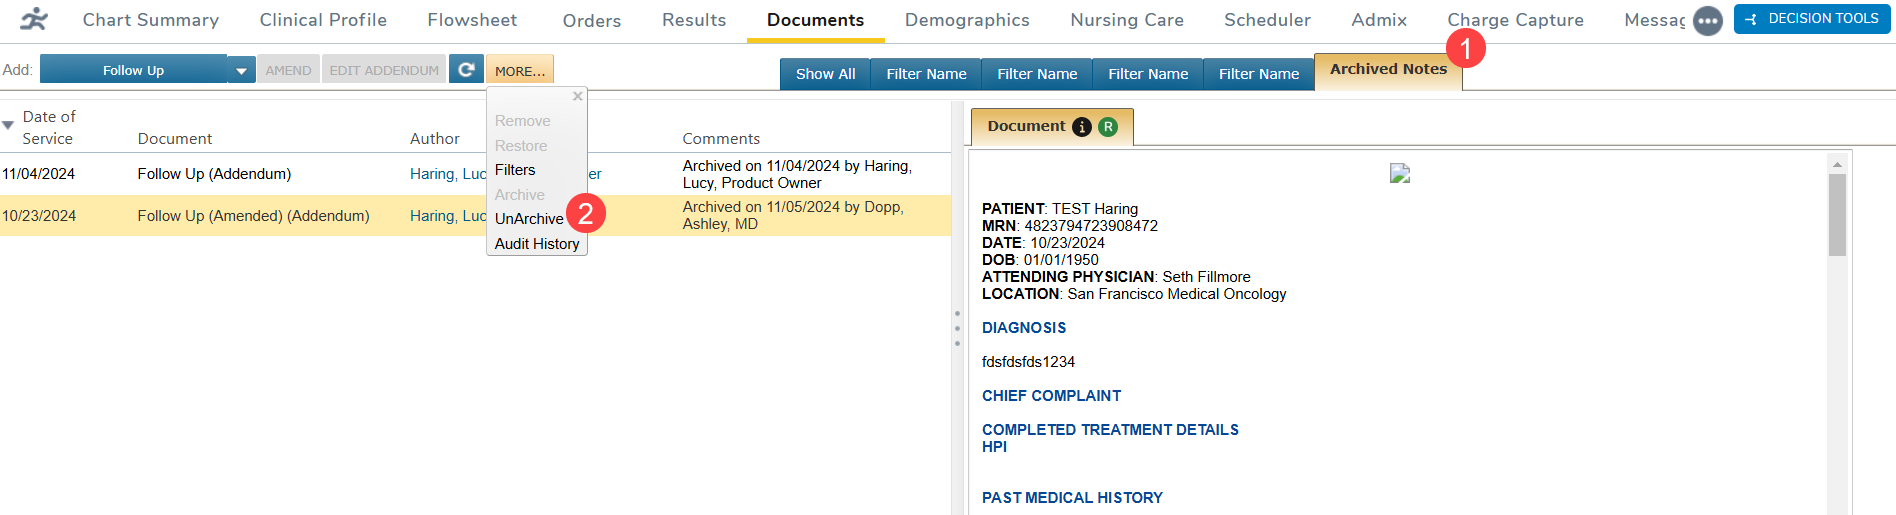Click the refresh icon button
This screenshot has width=1896, height=515.
tap(466, 70)
